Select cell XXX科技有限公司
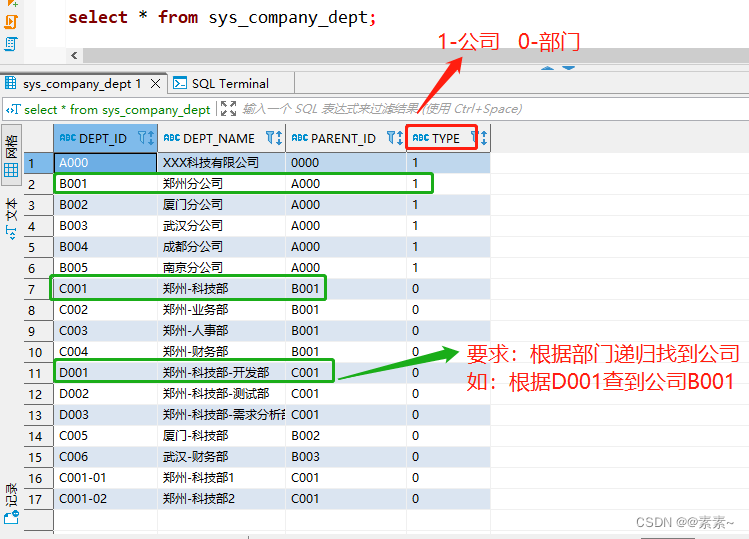This screenshot has width=749, height=539. (222, 162)
